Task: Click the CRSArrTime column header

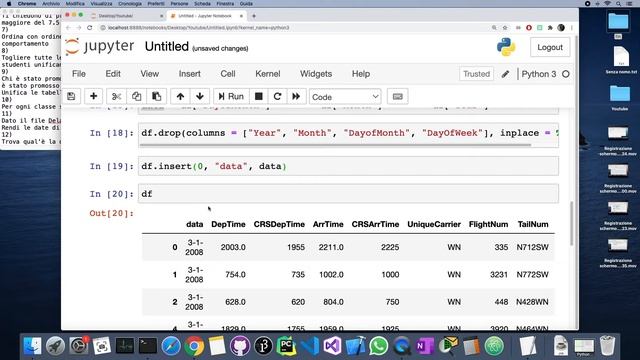Action: point(376,224)
